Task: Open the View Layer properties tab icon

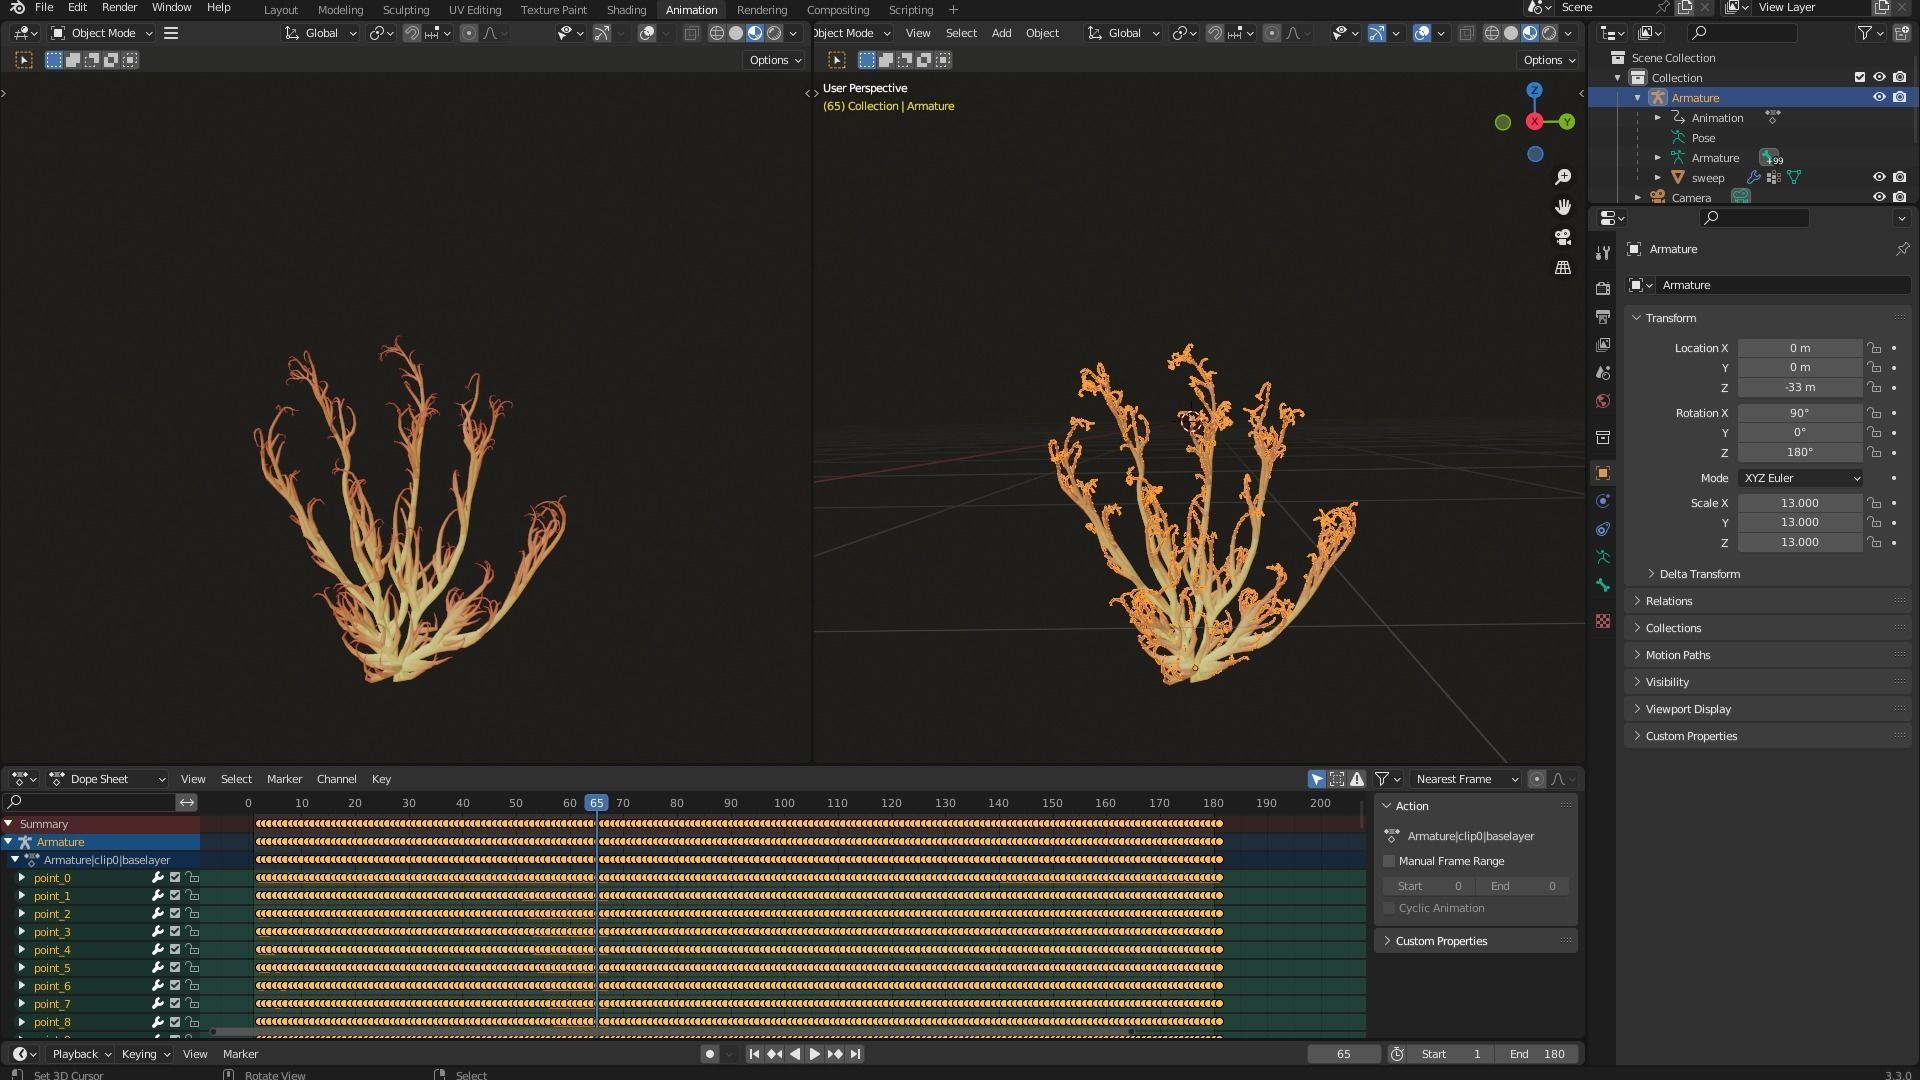Action: click(1603, 345)
